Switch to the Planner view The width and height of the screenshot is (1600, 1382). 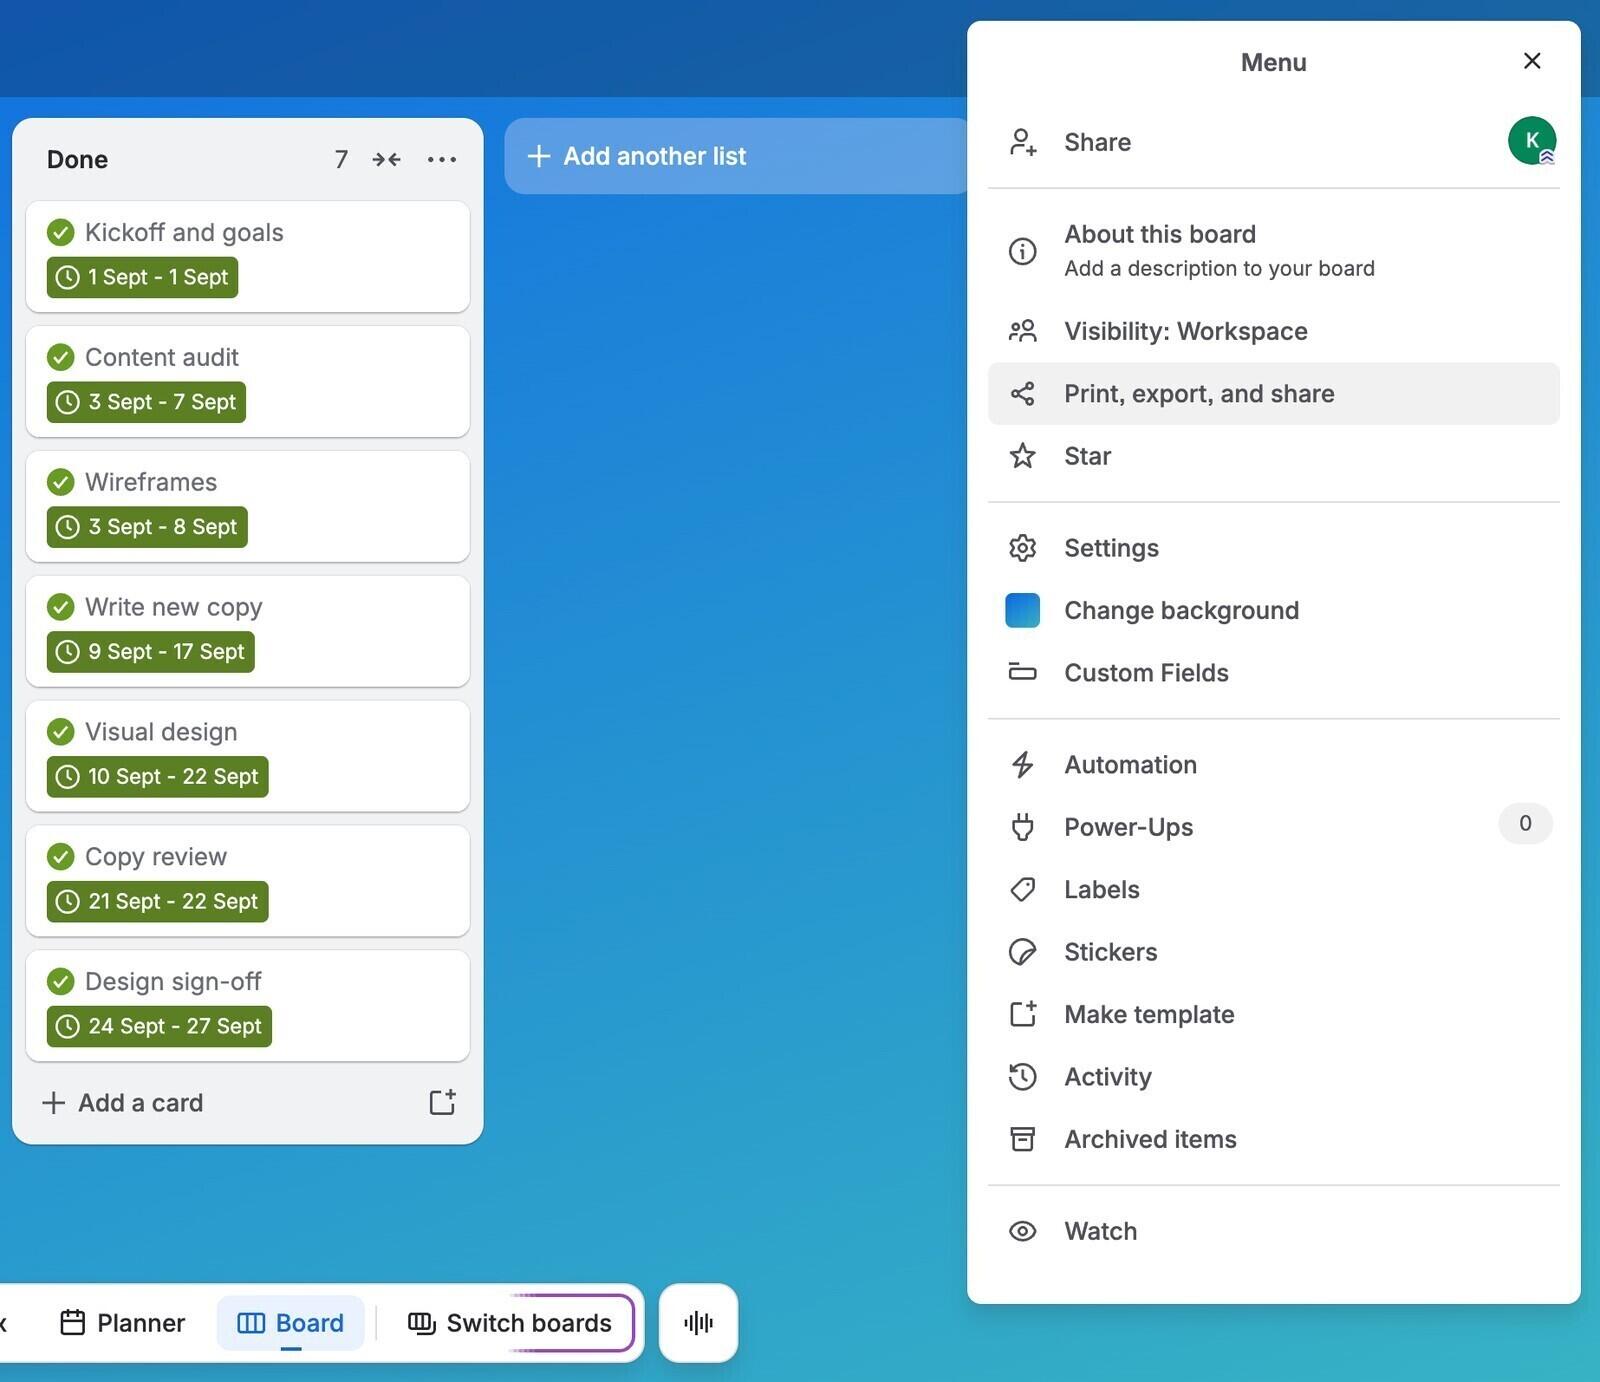click(x=123, y=1323)
